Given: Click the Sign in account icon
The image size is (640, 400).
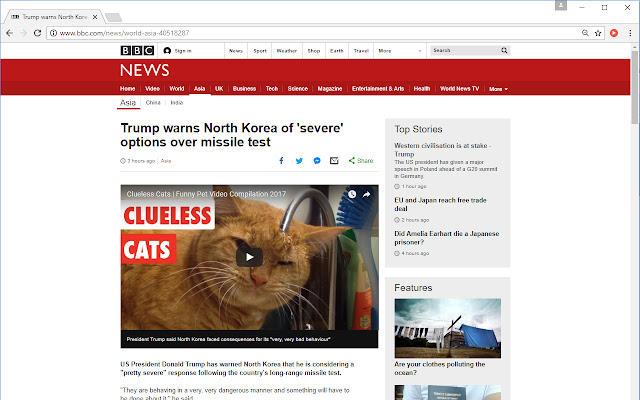Looking at the screenshot, I should pos(167,51).
